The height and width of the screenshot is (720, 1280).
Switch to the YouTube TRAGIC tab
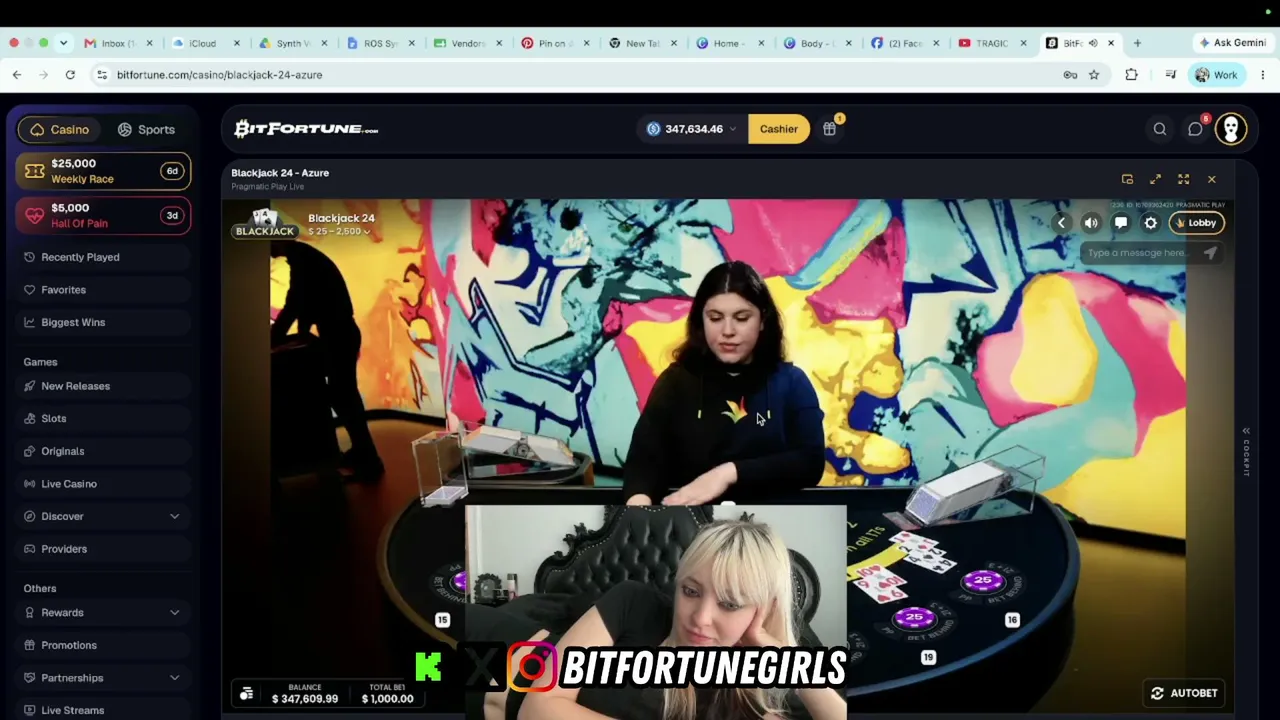click(x=992, y=43)
